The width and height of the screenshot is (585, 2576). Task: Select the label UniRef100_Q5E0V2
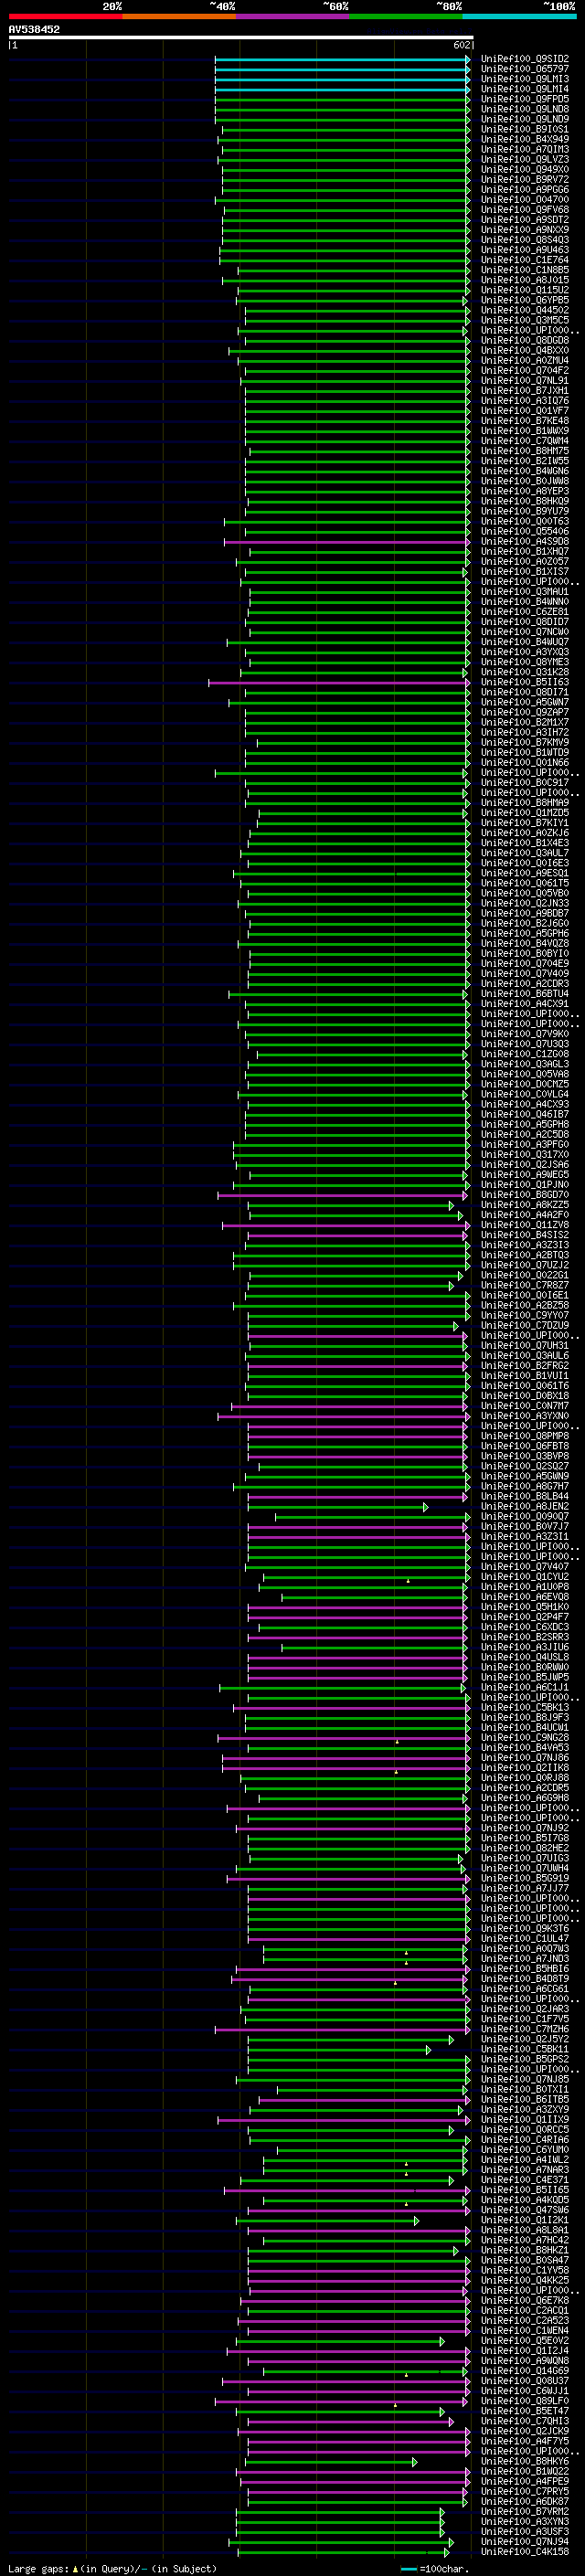[x=525, y=2341]
